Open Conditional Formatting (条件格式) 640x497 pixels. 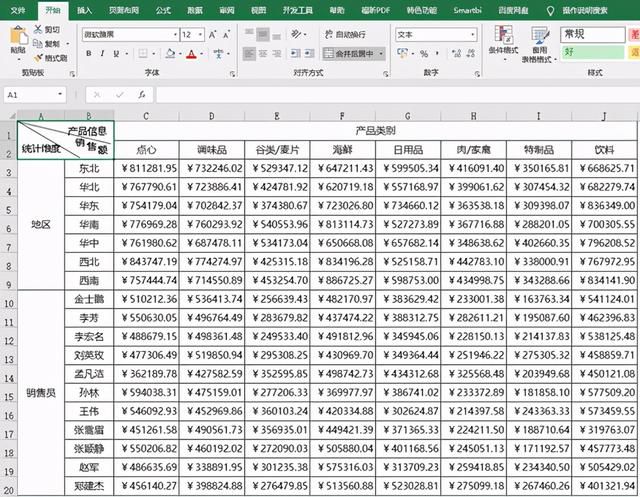(503, 44)
